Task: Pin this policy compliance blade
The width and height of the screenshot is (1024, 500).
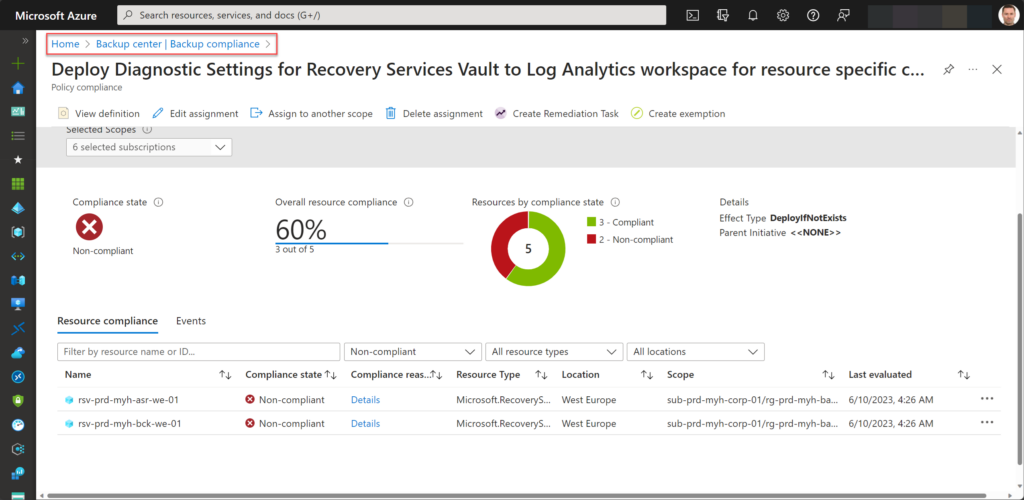Action: click(x=948, y=70)
